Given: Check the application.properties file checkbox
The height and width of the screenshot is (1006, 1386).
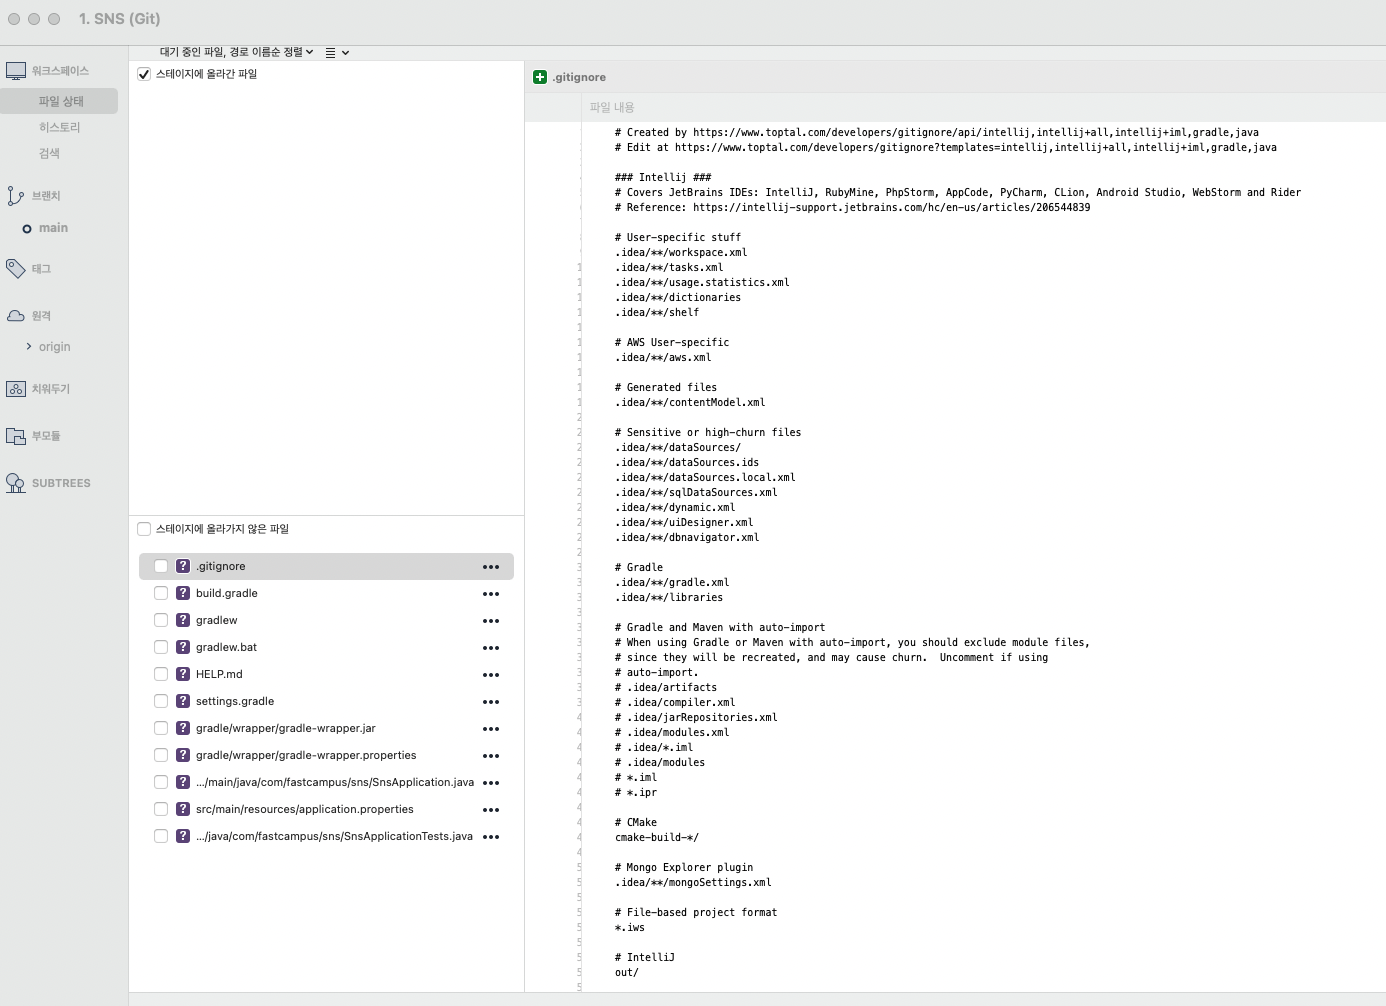Looking at the screenshot, I should coord(161,809).
